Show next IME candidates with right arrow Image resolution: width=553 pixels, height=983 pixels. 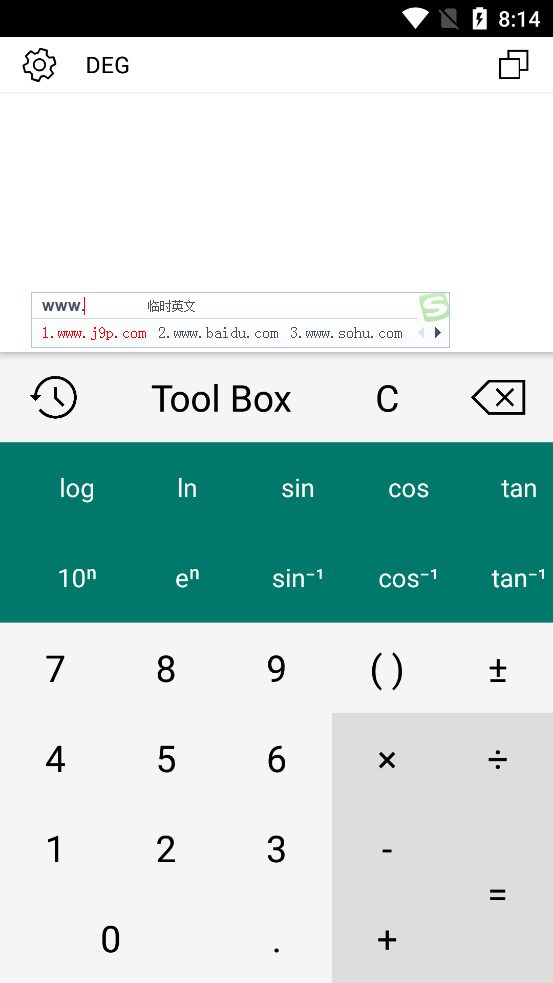(438, 333)
